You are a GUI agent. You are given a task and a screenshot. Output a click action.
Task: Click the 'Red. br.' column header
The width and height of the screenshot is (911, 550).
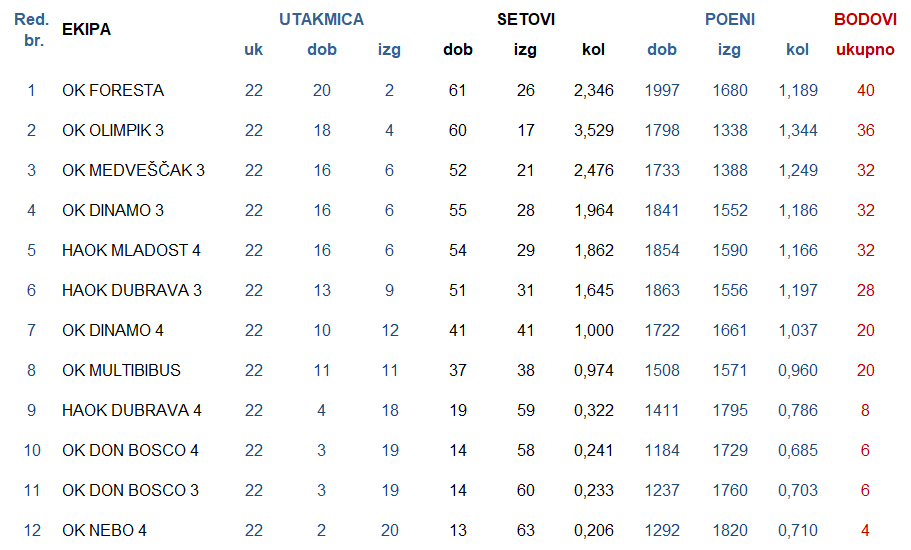(x=31, y=30)
